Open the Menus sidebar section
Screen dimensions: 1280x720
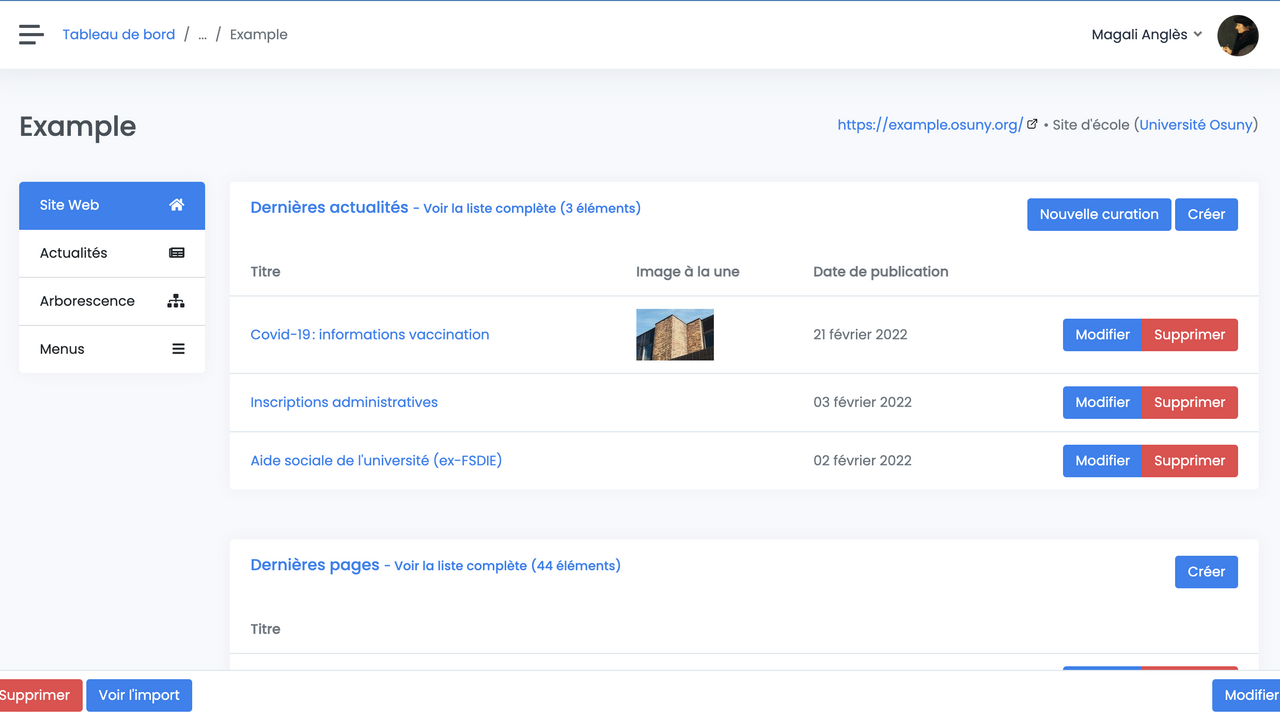(62, 349)
